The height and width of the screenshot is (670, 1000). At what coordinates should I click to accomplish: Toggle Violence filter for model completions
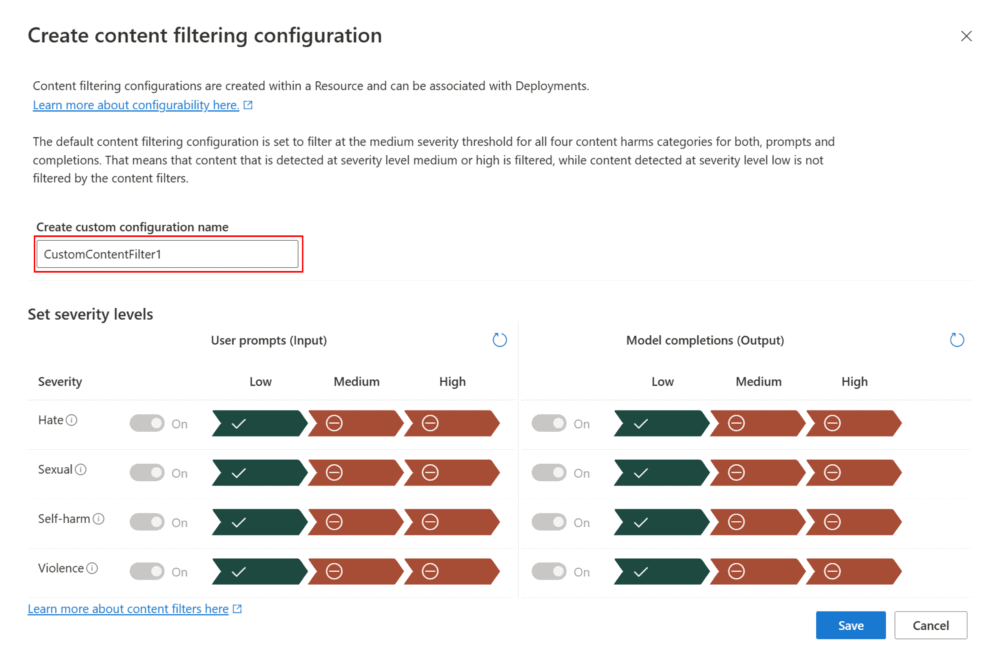coord(549,571)
